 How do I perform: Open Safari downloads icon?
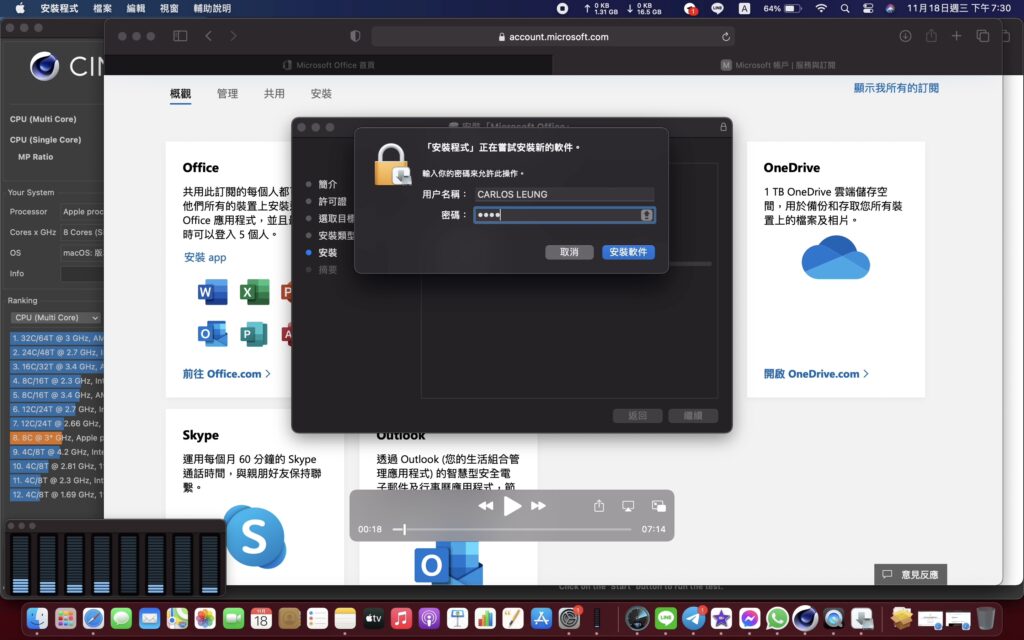pyautogui.click(x=905, y=36)
